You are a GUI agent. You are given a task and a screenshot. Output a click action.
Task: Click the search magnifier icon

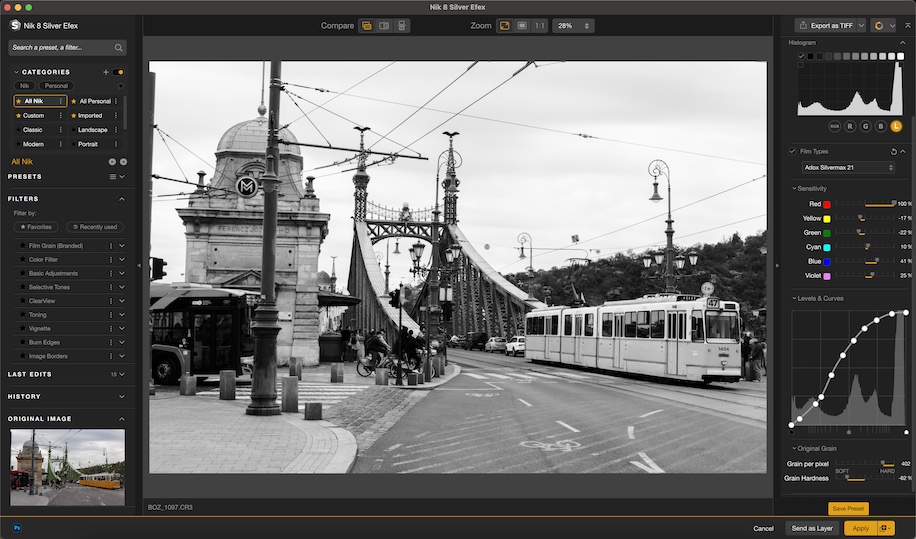(119, 47)
